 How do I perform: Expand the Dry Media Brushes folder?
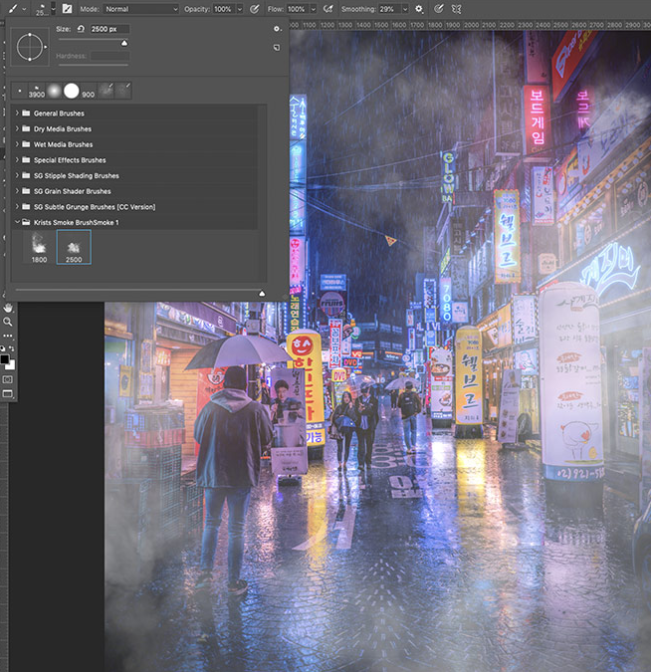click(17, 129)
